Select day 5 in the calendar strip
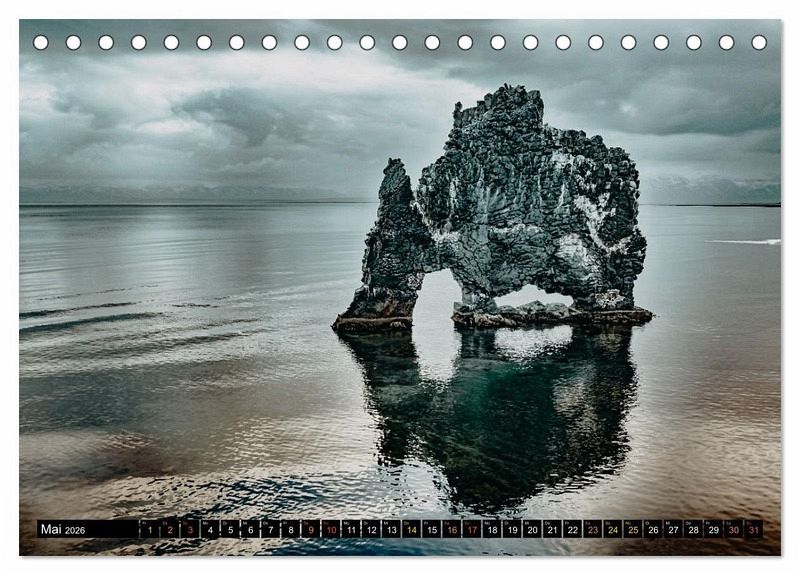This screenshot has height=575, width=800. tap(230, 529)
